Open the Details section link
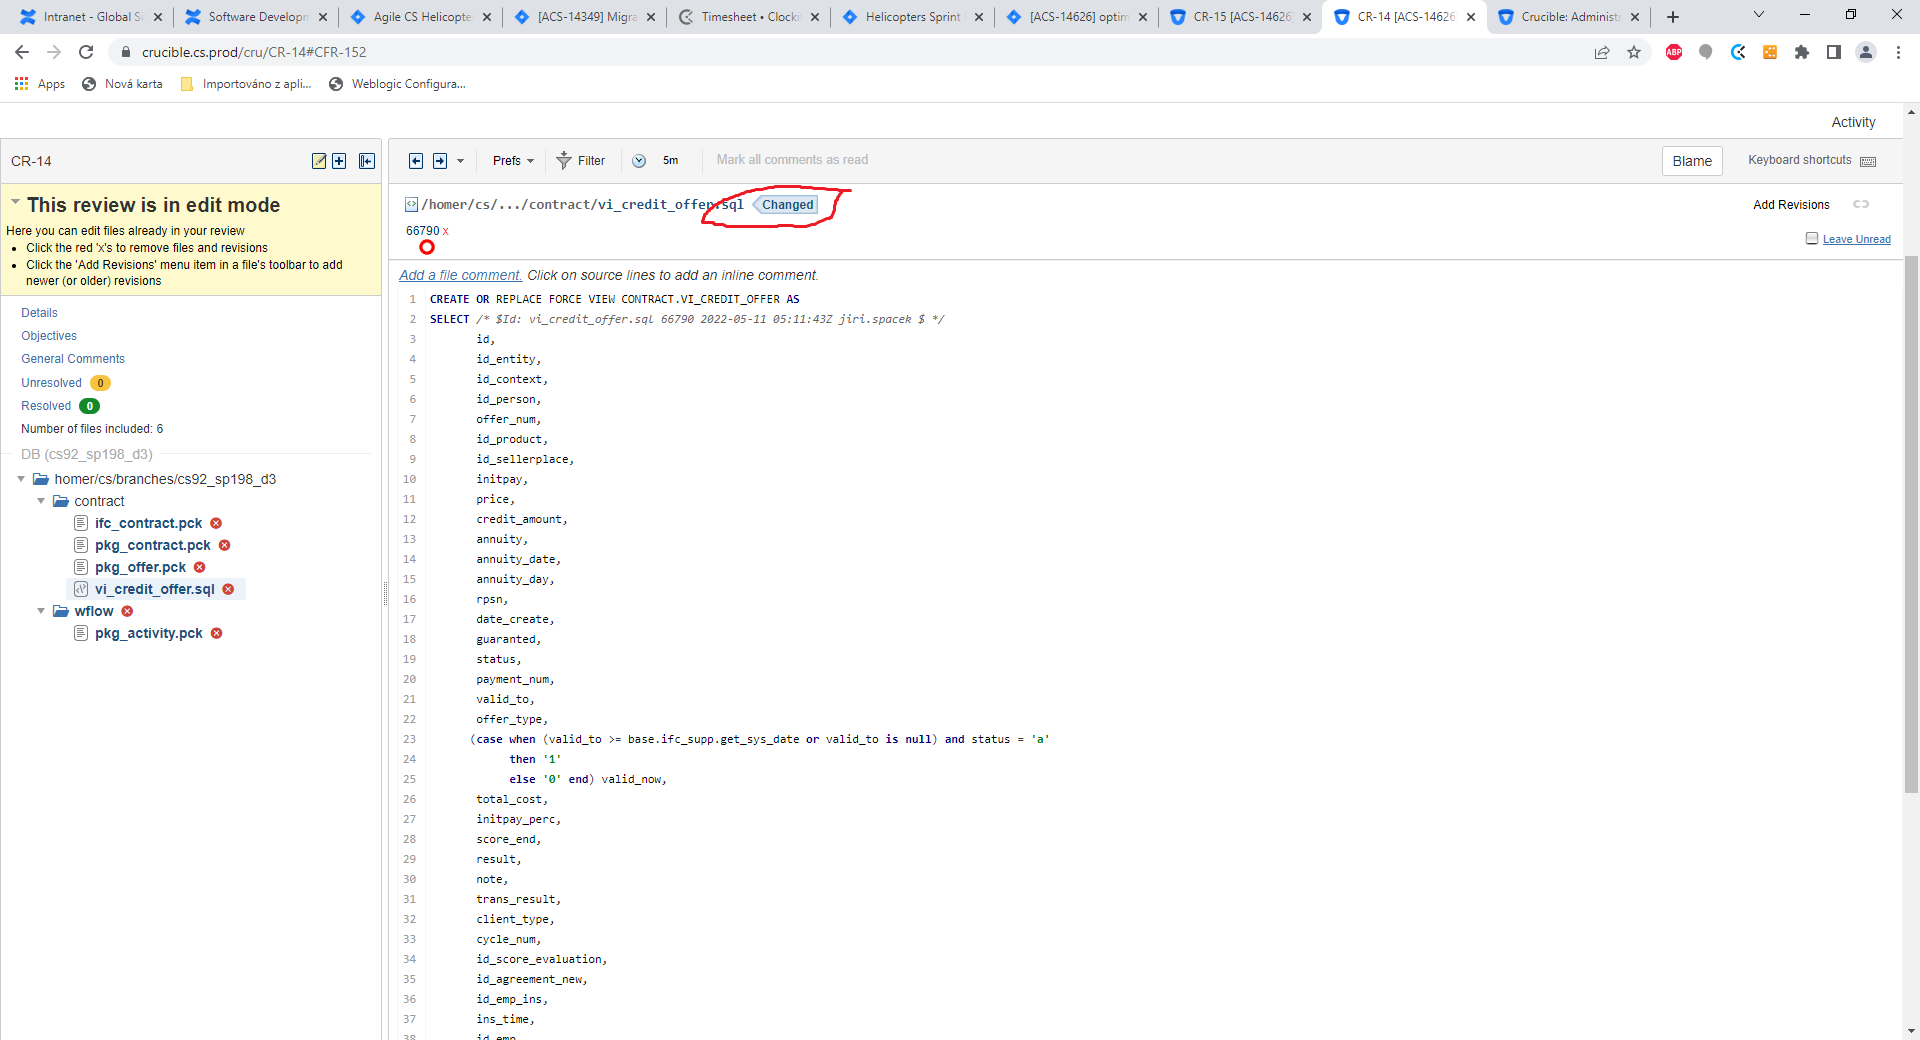Screen dimensions: 1920x1040 pos(39,313)
